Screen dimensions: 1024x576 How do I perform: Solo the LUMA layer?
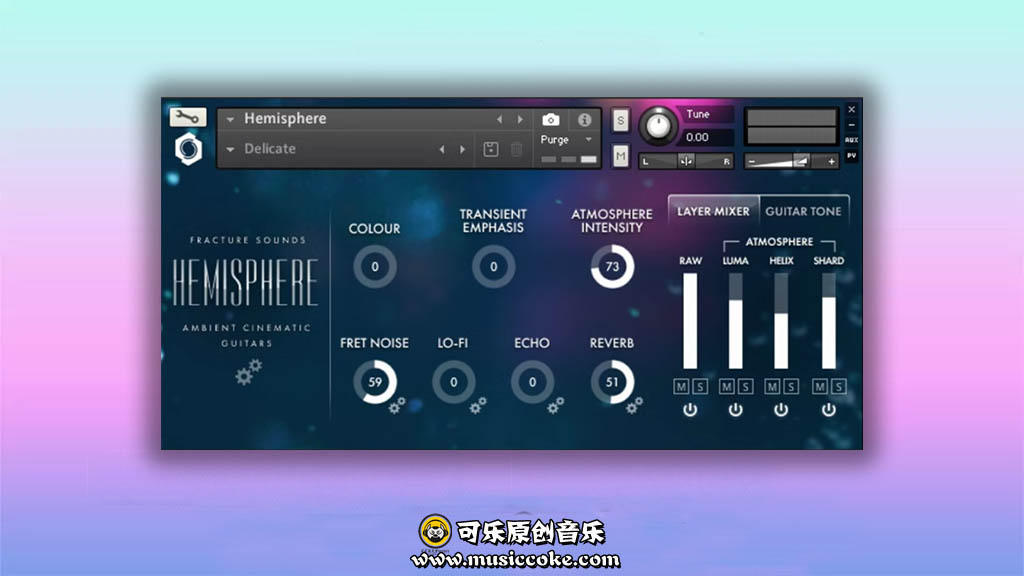click(x=745, y=387)
